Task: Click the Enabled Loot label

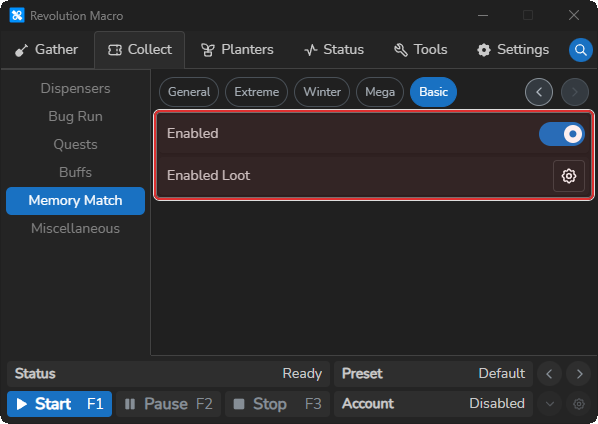Action: pos(208,175)
